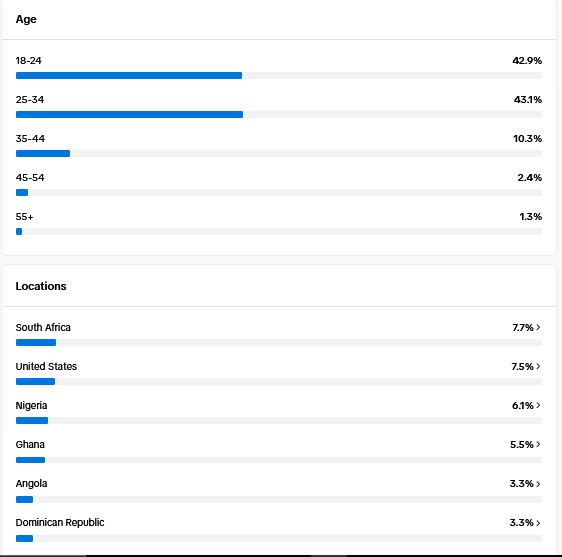Select the Nigeria location row

(278, 412)
